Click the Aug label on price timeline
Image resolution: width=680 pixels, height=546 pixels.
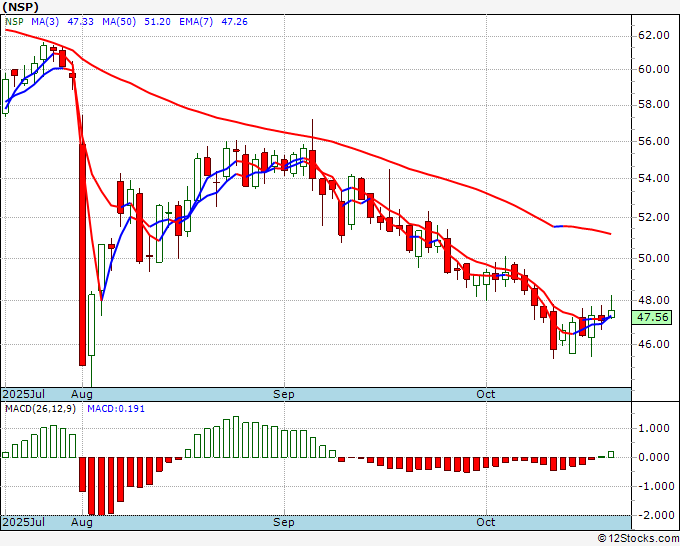tap(82, 394)
